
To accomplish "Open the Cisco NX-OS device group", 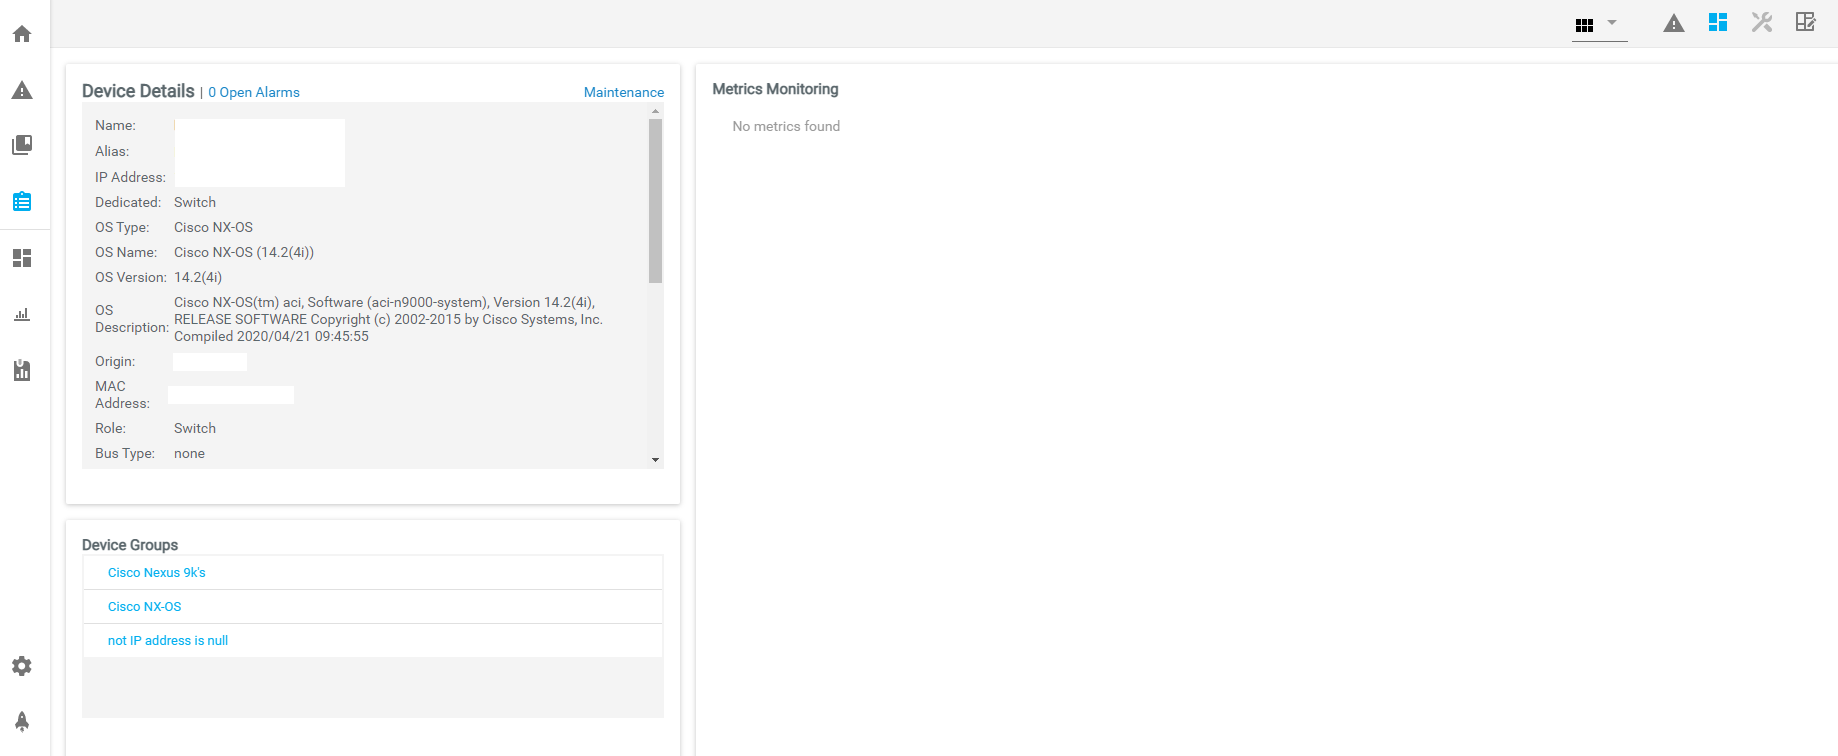I will coord(145,607).
